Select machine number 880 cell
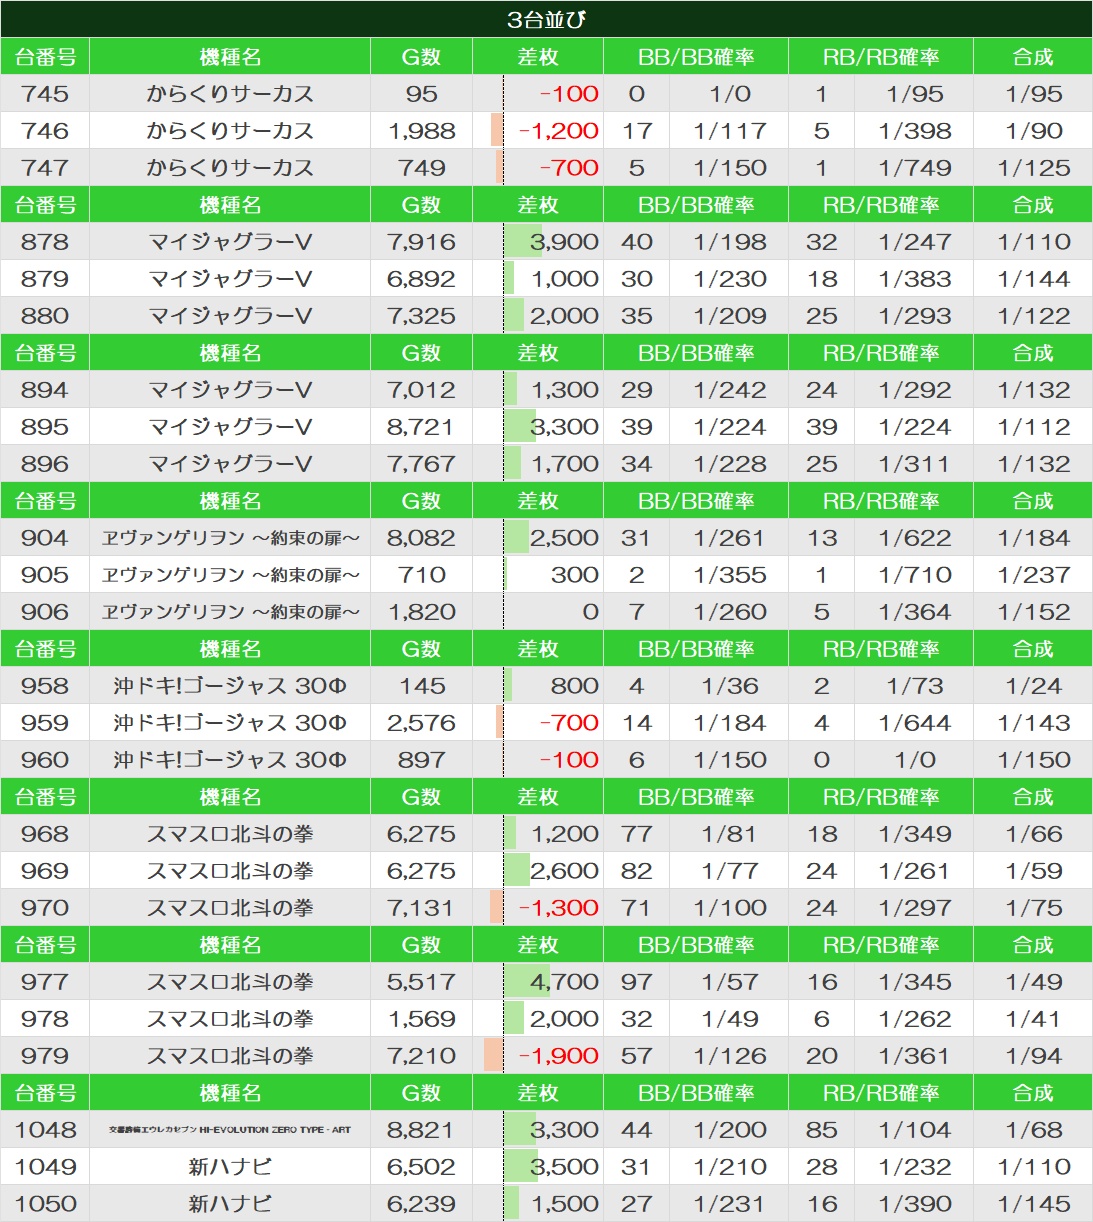Viewport: 1093px width, 1222px height. tap(45, 316)
